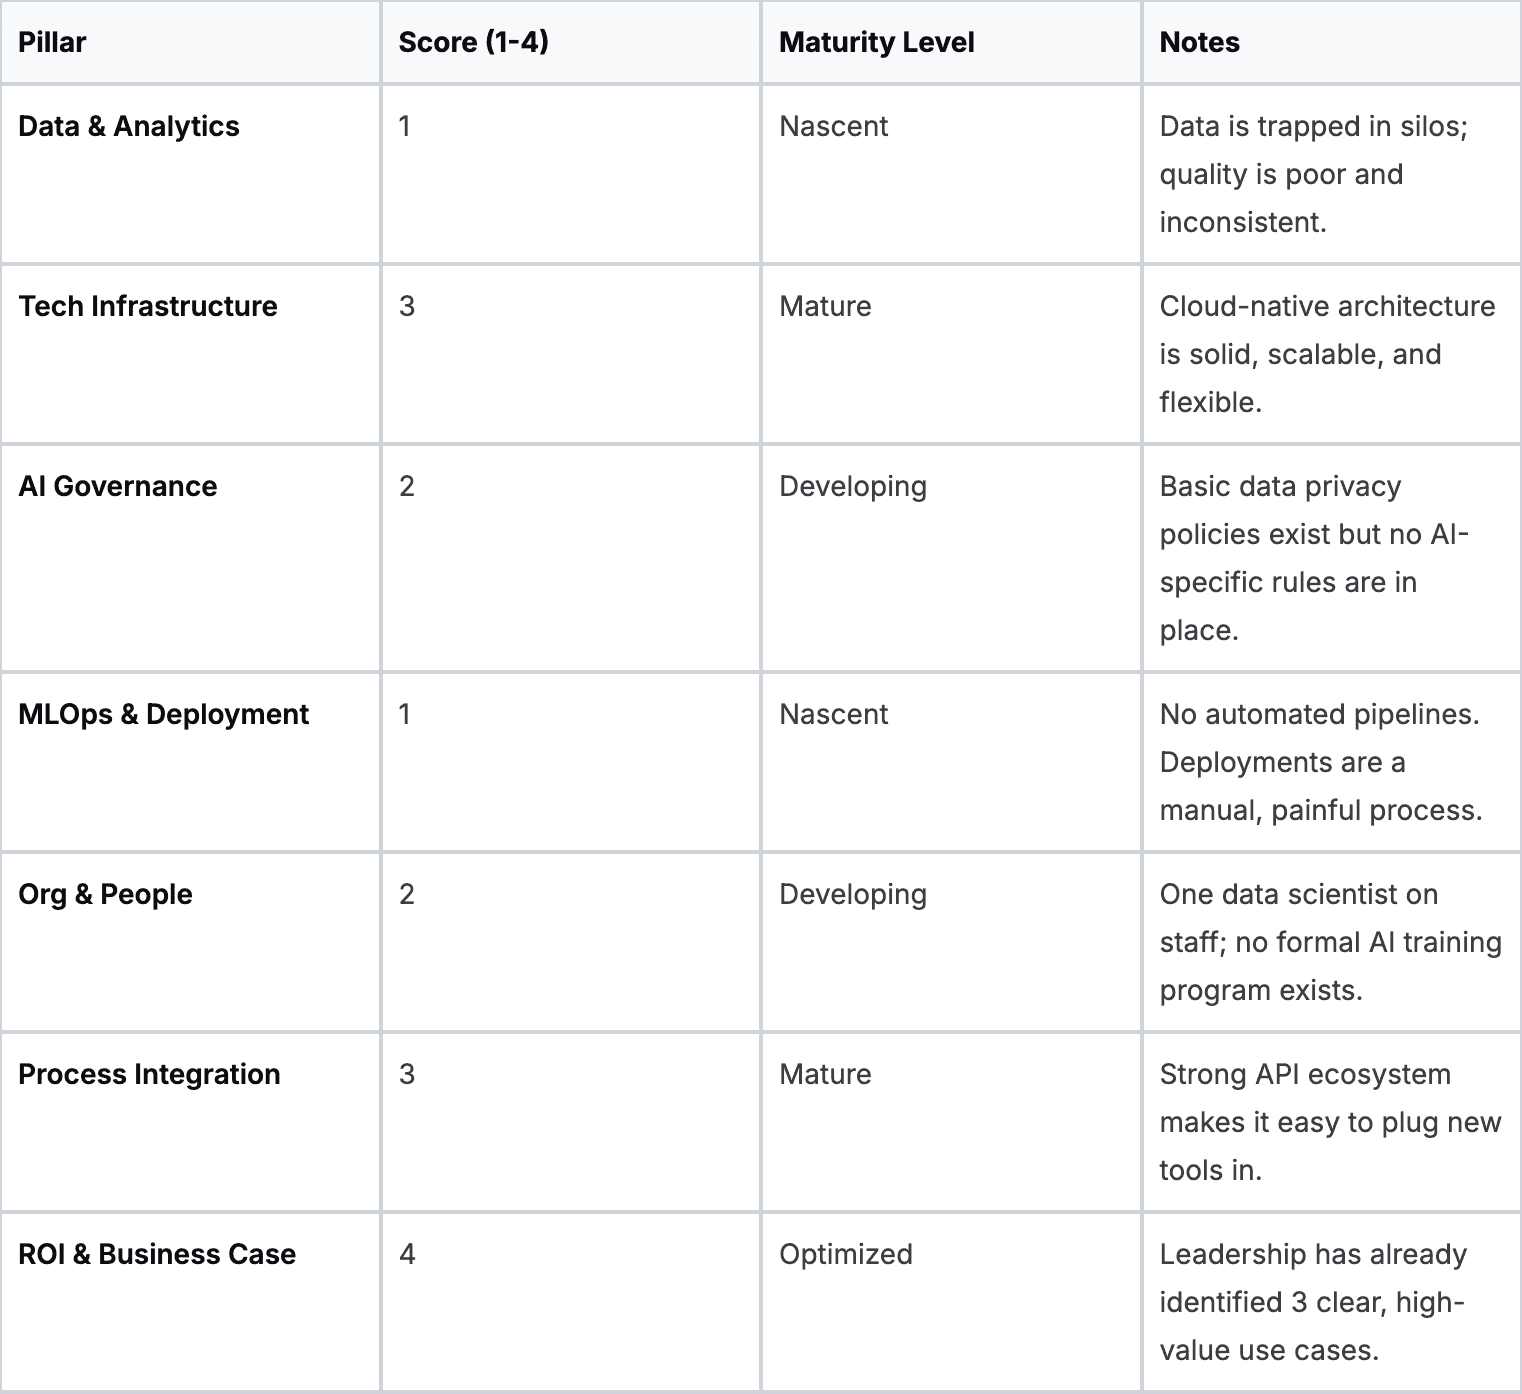Select the Data & Analytics pillar cell
The image size is (1522, 1394).
pyautogui.click(x=129, y=126)
